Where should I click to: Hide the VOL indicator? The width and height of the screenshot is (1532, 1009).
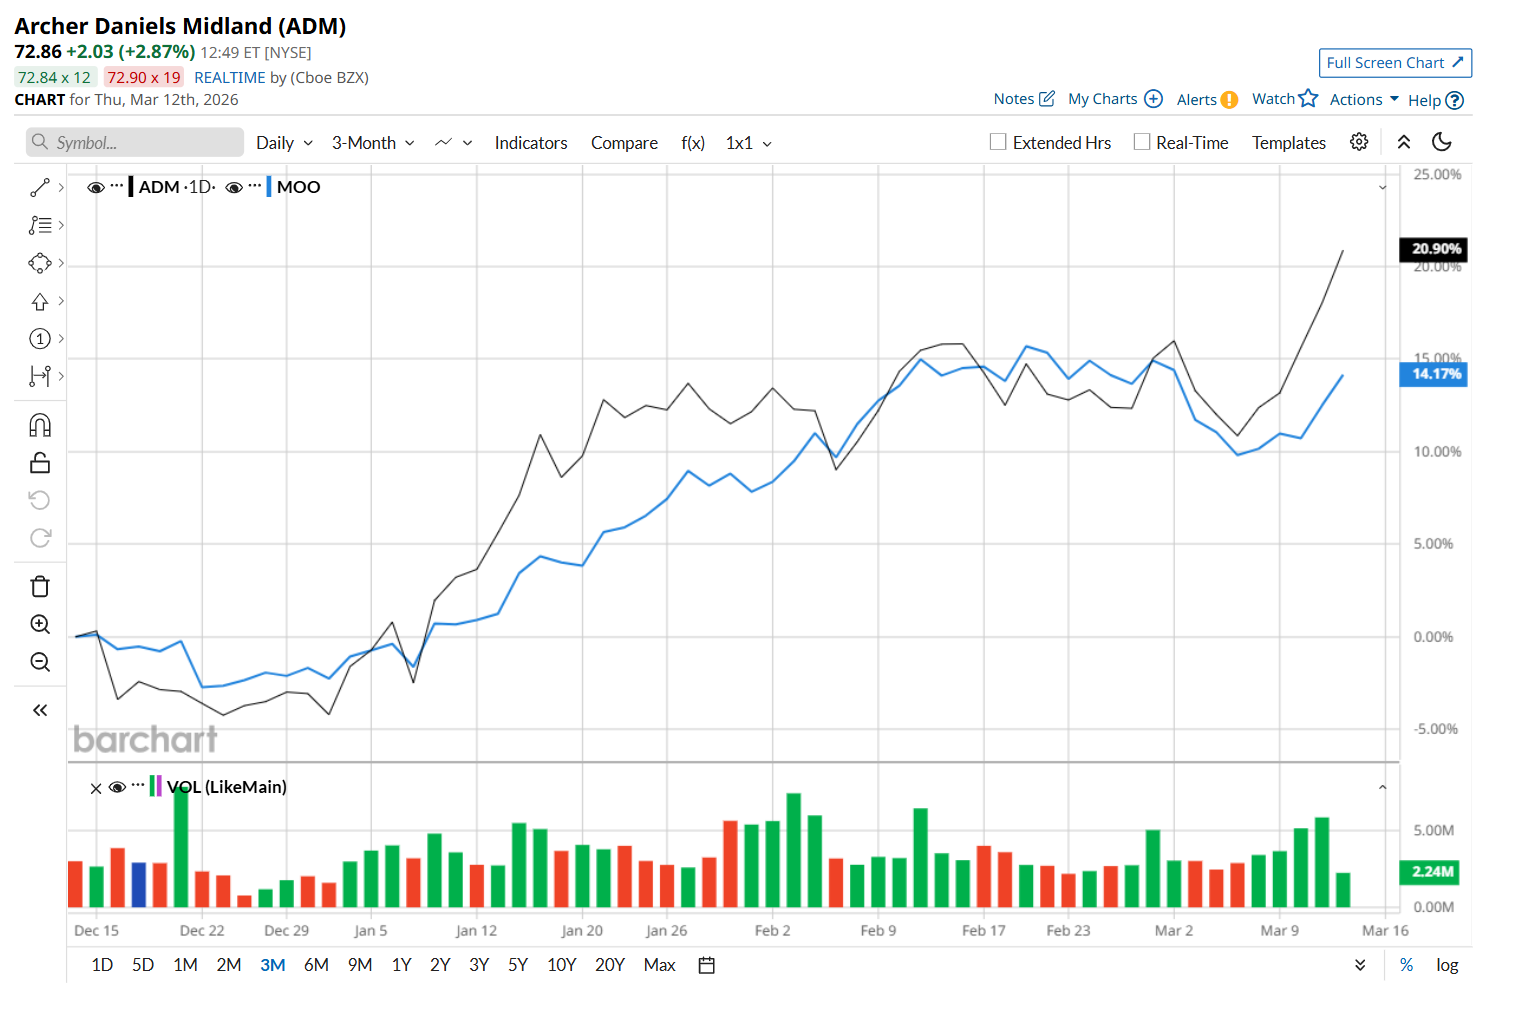click(x=117, y=787)
